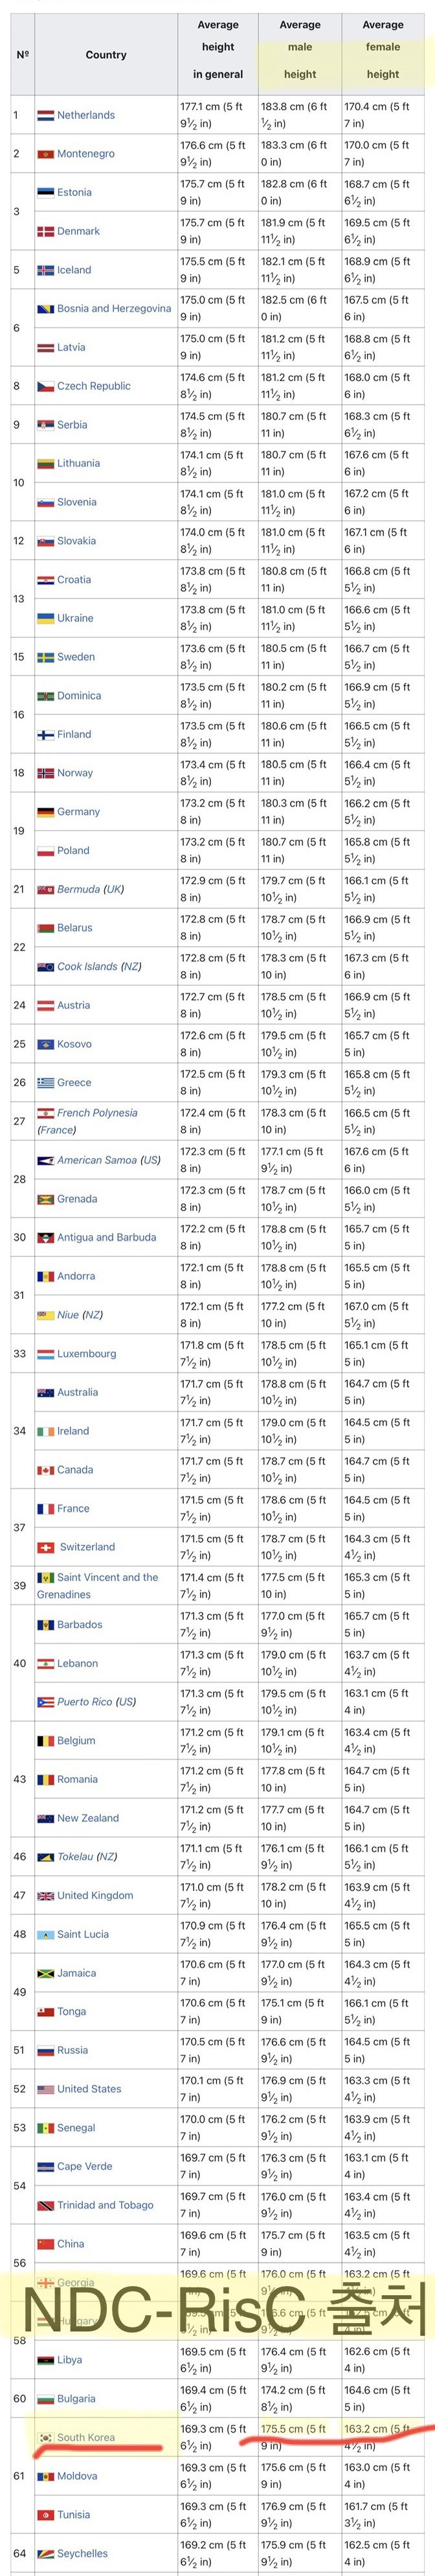Go to the New Zealand article link
This screenshot has height=2576, width=435.
[x=88, y=1818]
